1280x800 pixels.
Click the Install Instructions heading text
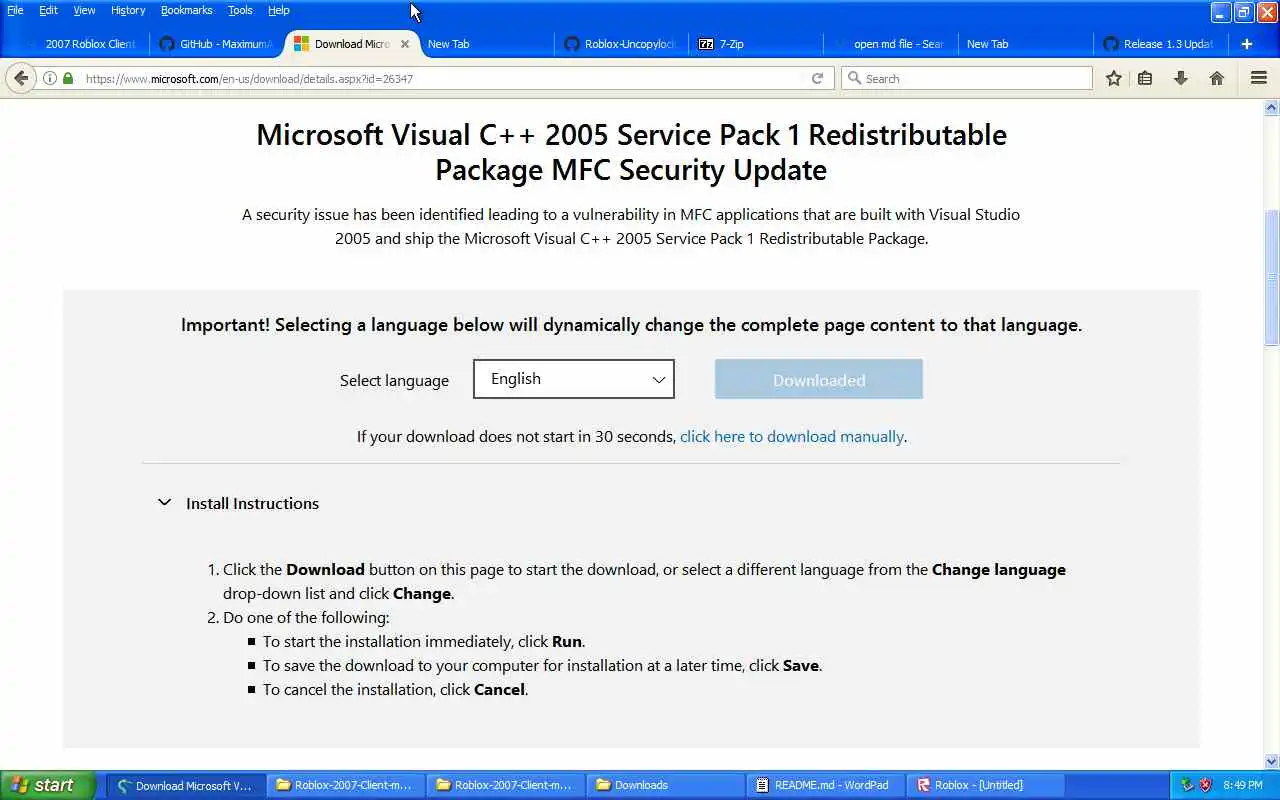point(252,503)
